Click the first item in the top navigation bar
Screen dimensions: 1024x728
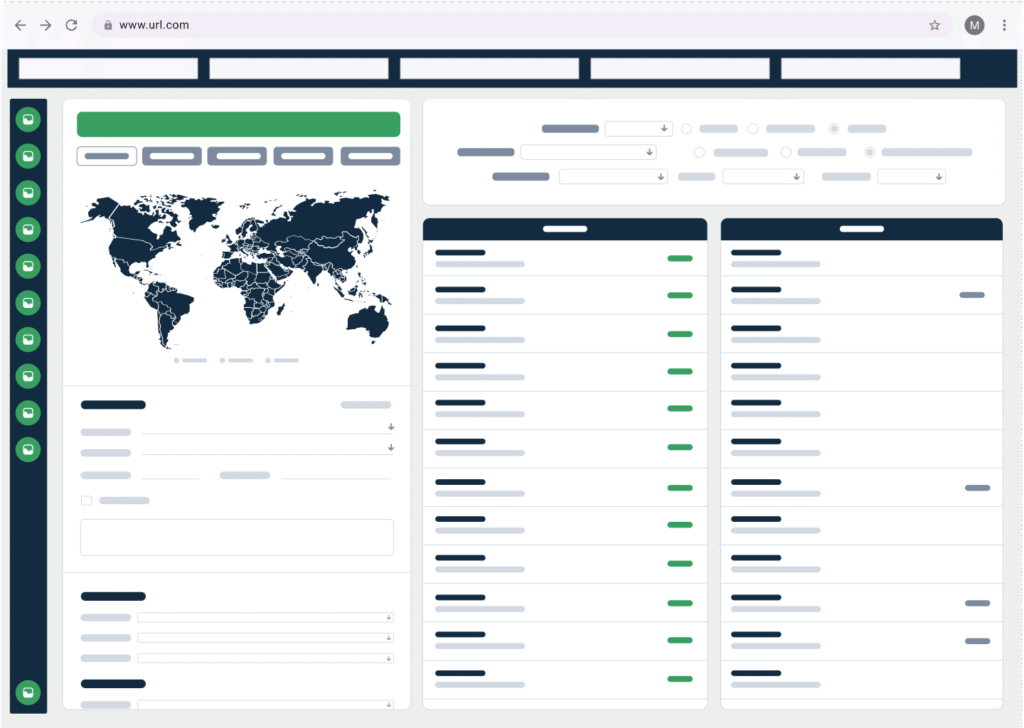(x=108, y=68)
